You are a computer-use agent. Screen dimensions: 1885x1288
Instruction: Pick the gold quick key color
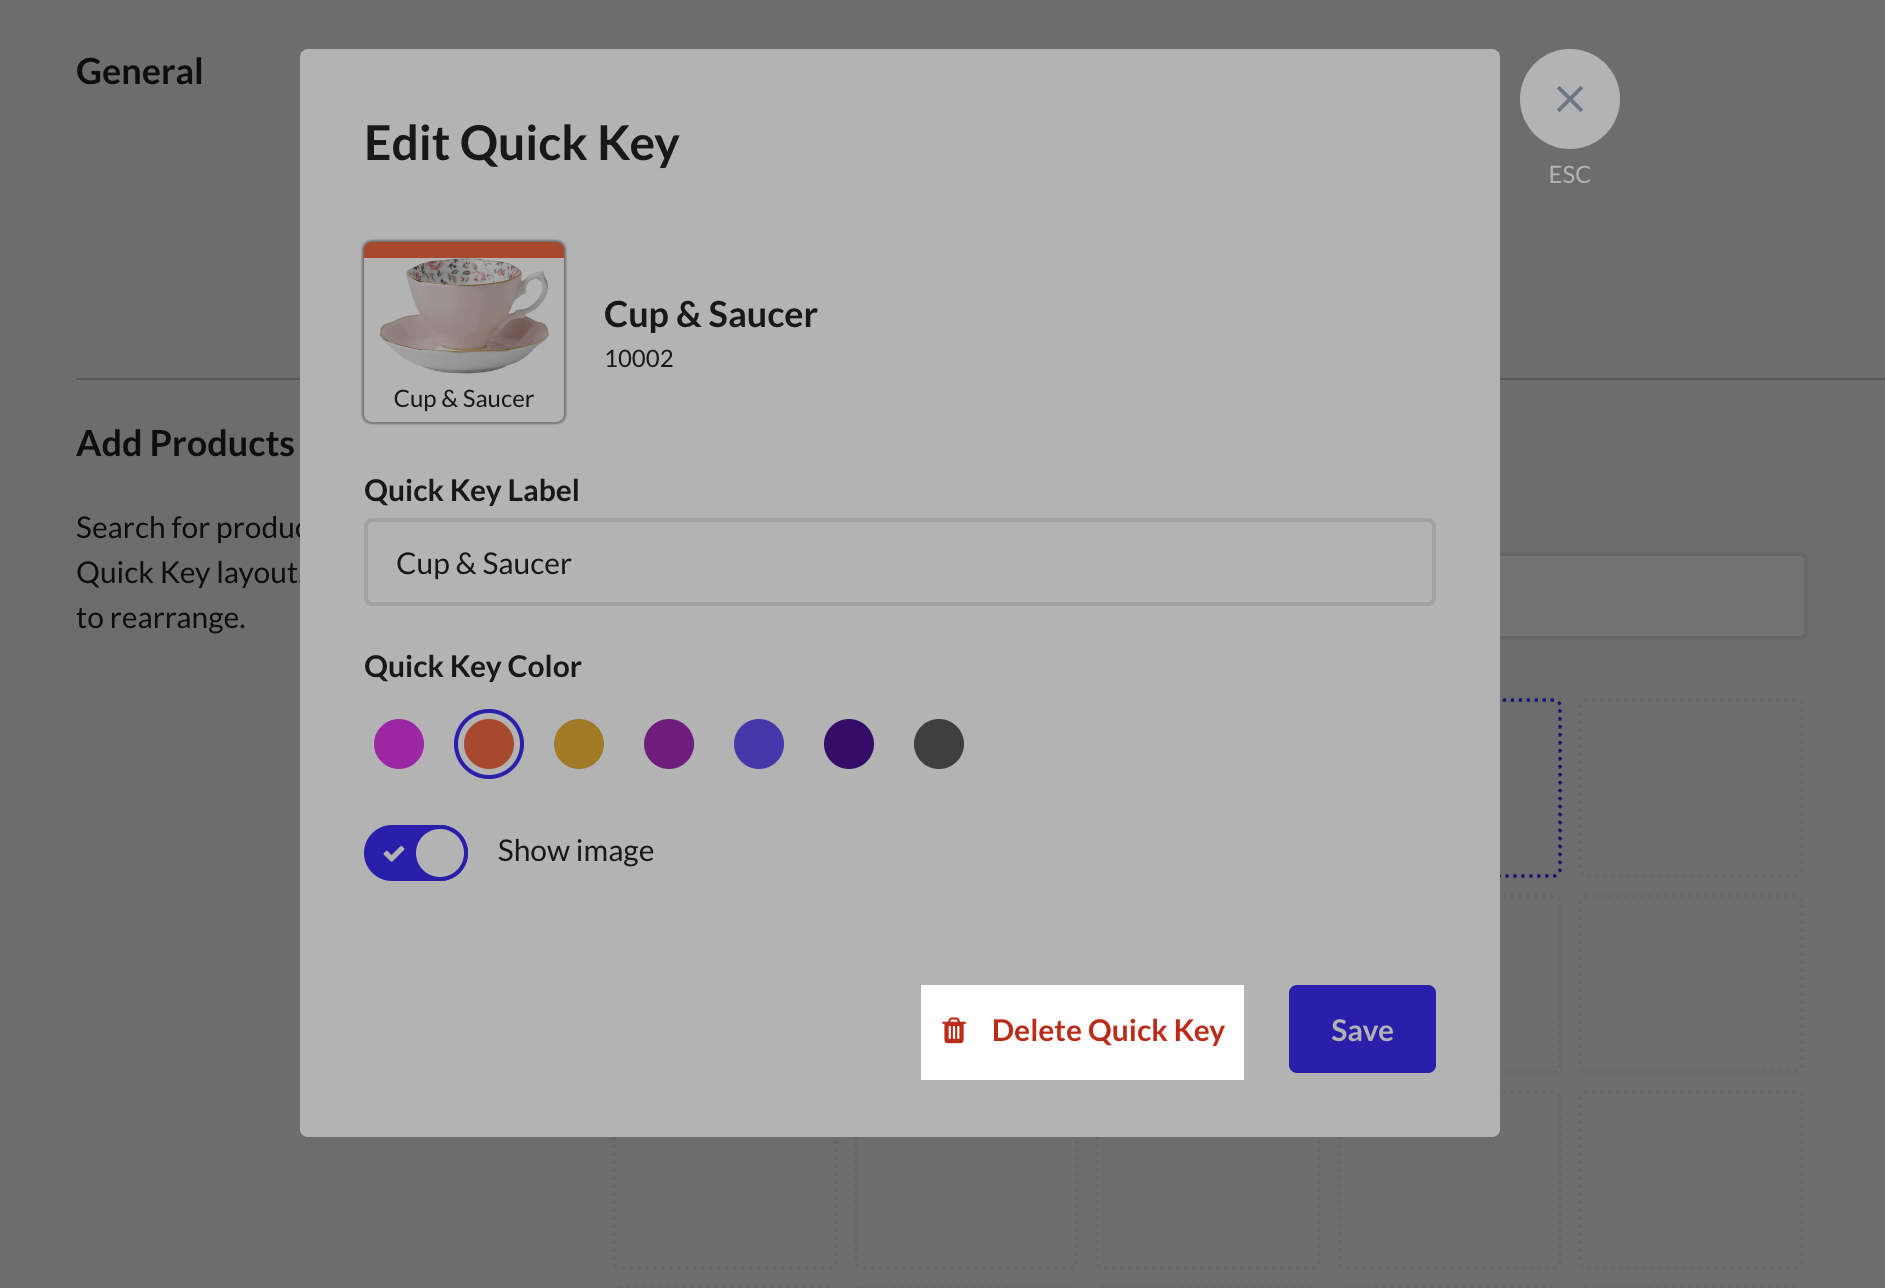point(579,744)
